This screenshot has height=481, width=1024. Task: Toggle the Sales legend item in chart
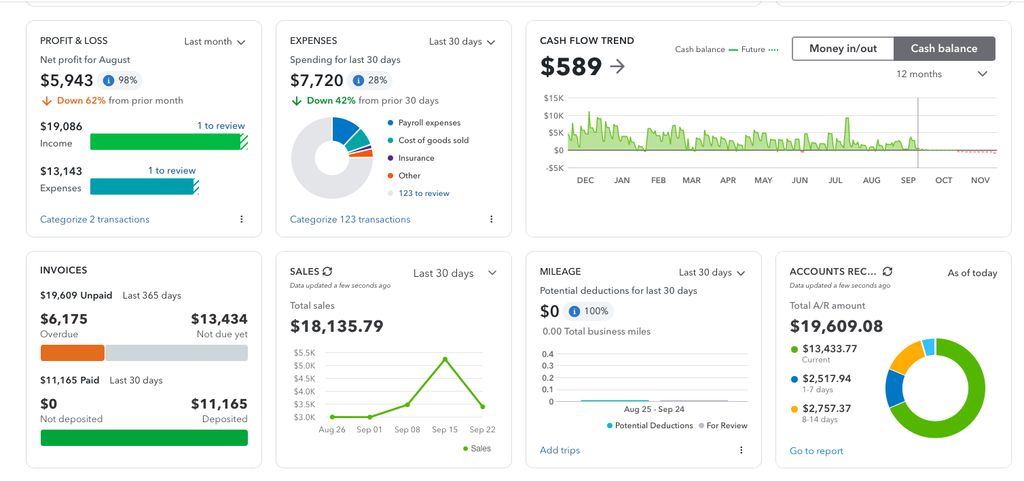click(x=477, y=449)
